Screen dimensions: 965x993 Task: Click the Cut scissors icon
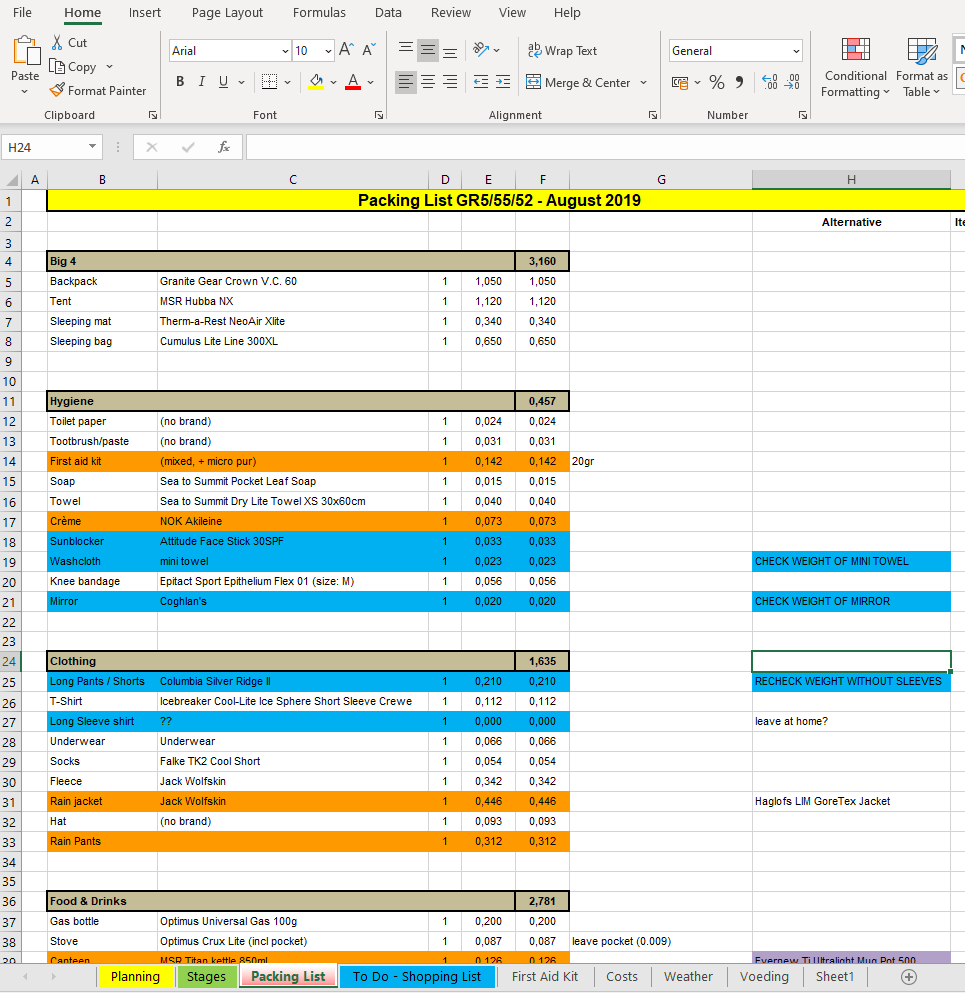pyautogui.click(x=57, y=43)
